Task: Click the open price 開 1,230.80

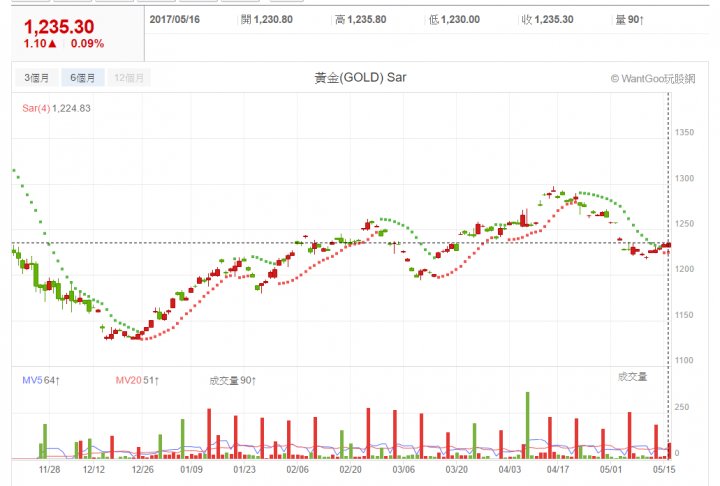Action: [x=267, y=19]
